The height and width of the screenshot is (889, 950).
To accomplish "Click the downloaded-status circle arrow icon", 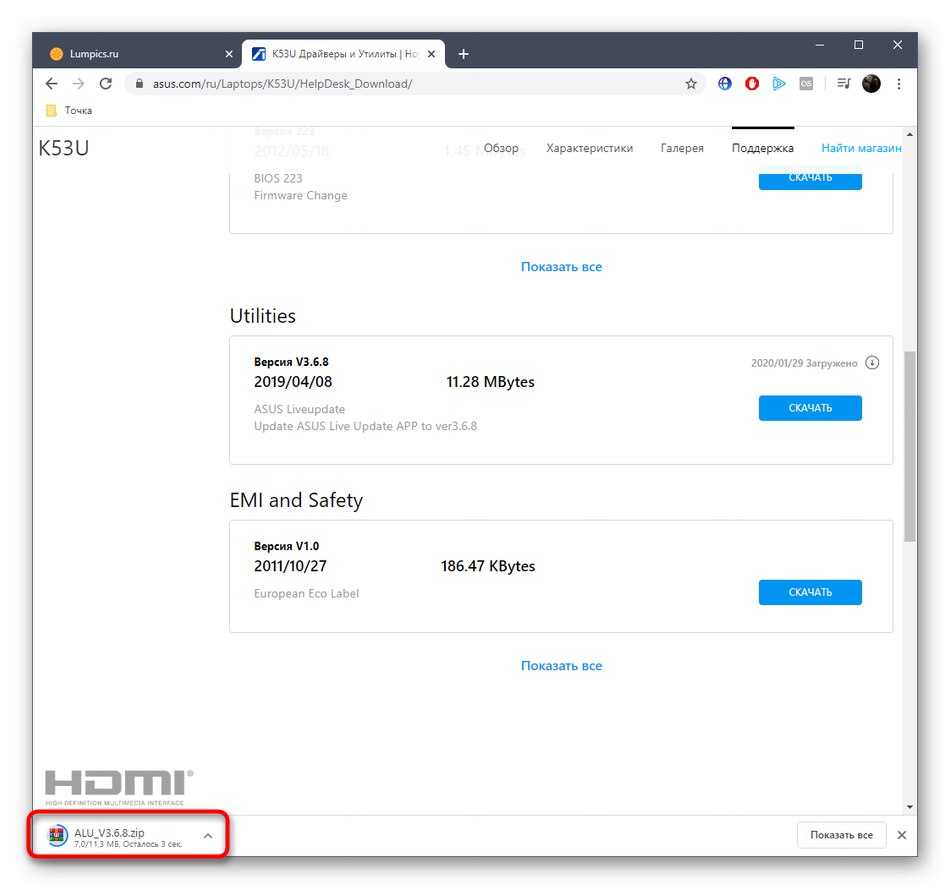I will click(872, 362).
